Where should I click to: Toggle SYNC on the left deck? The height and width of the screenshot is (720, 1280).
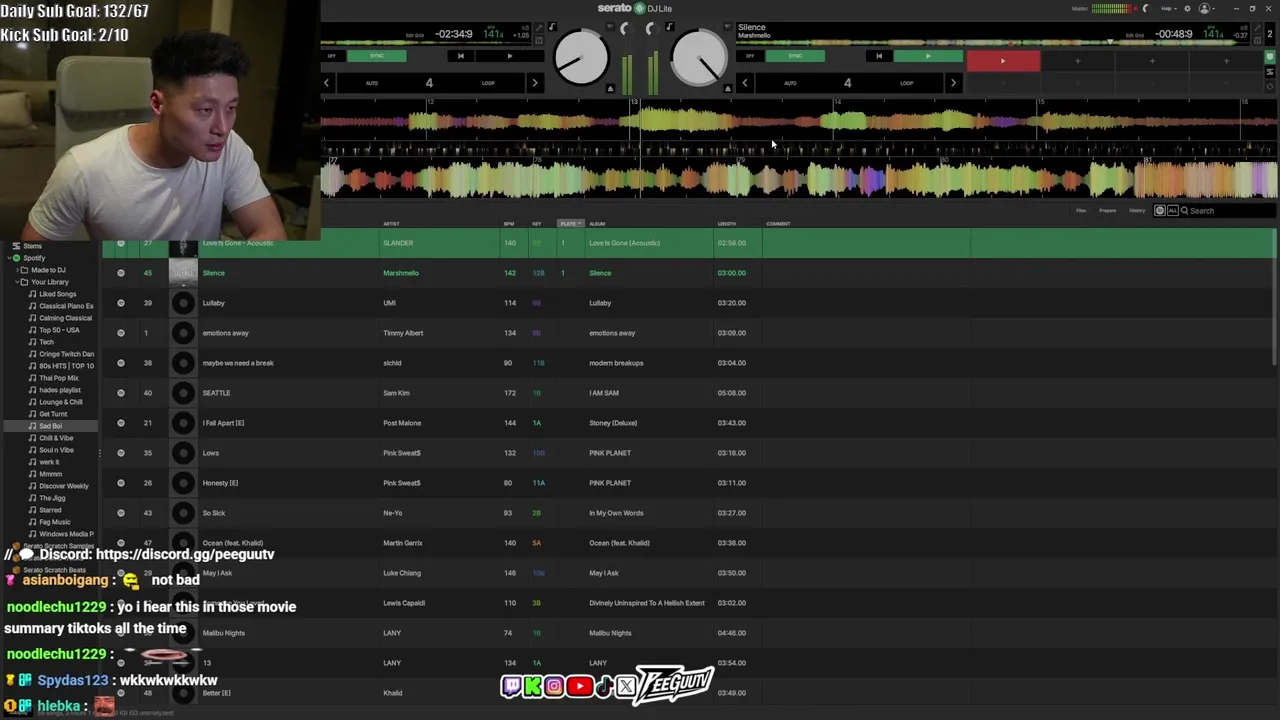(x=377, y=56)
